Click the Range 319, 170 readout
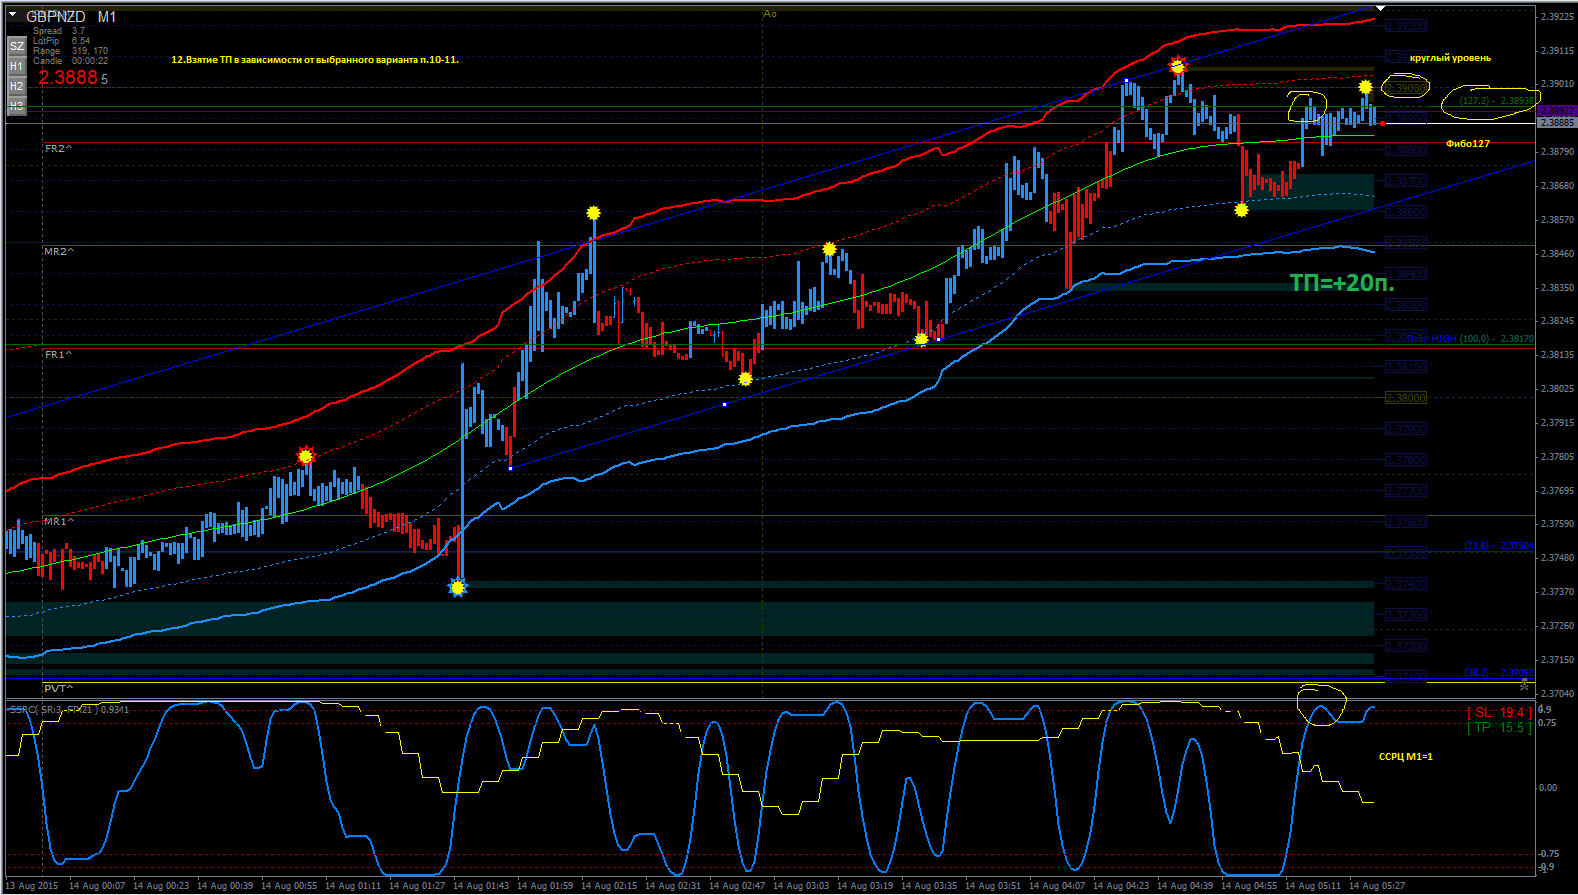 71,51
